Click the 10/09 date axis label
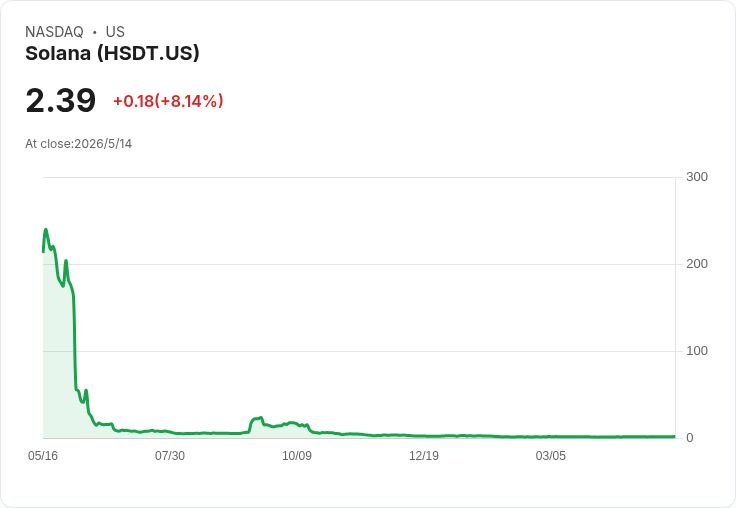736x508 pixels. [x=297, y=455]
